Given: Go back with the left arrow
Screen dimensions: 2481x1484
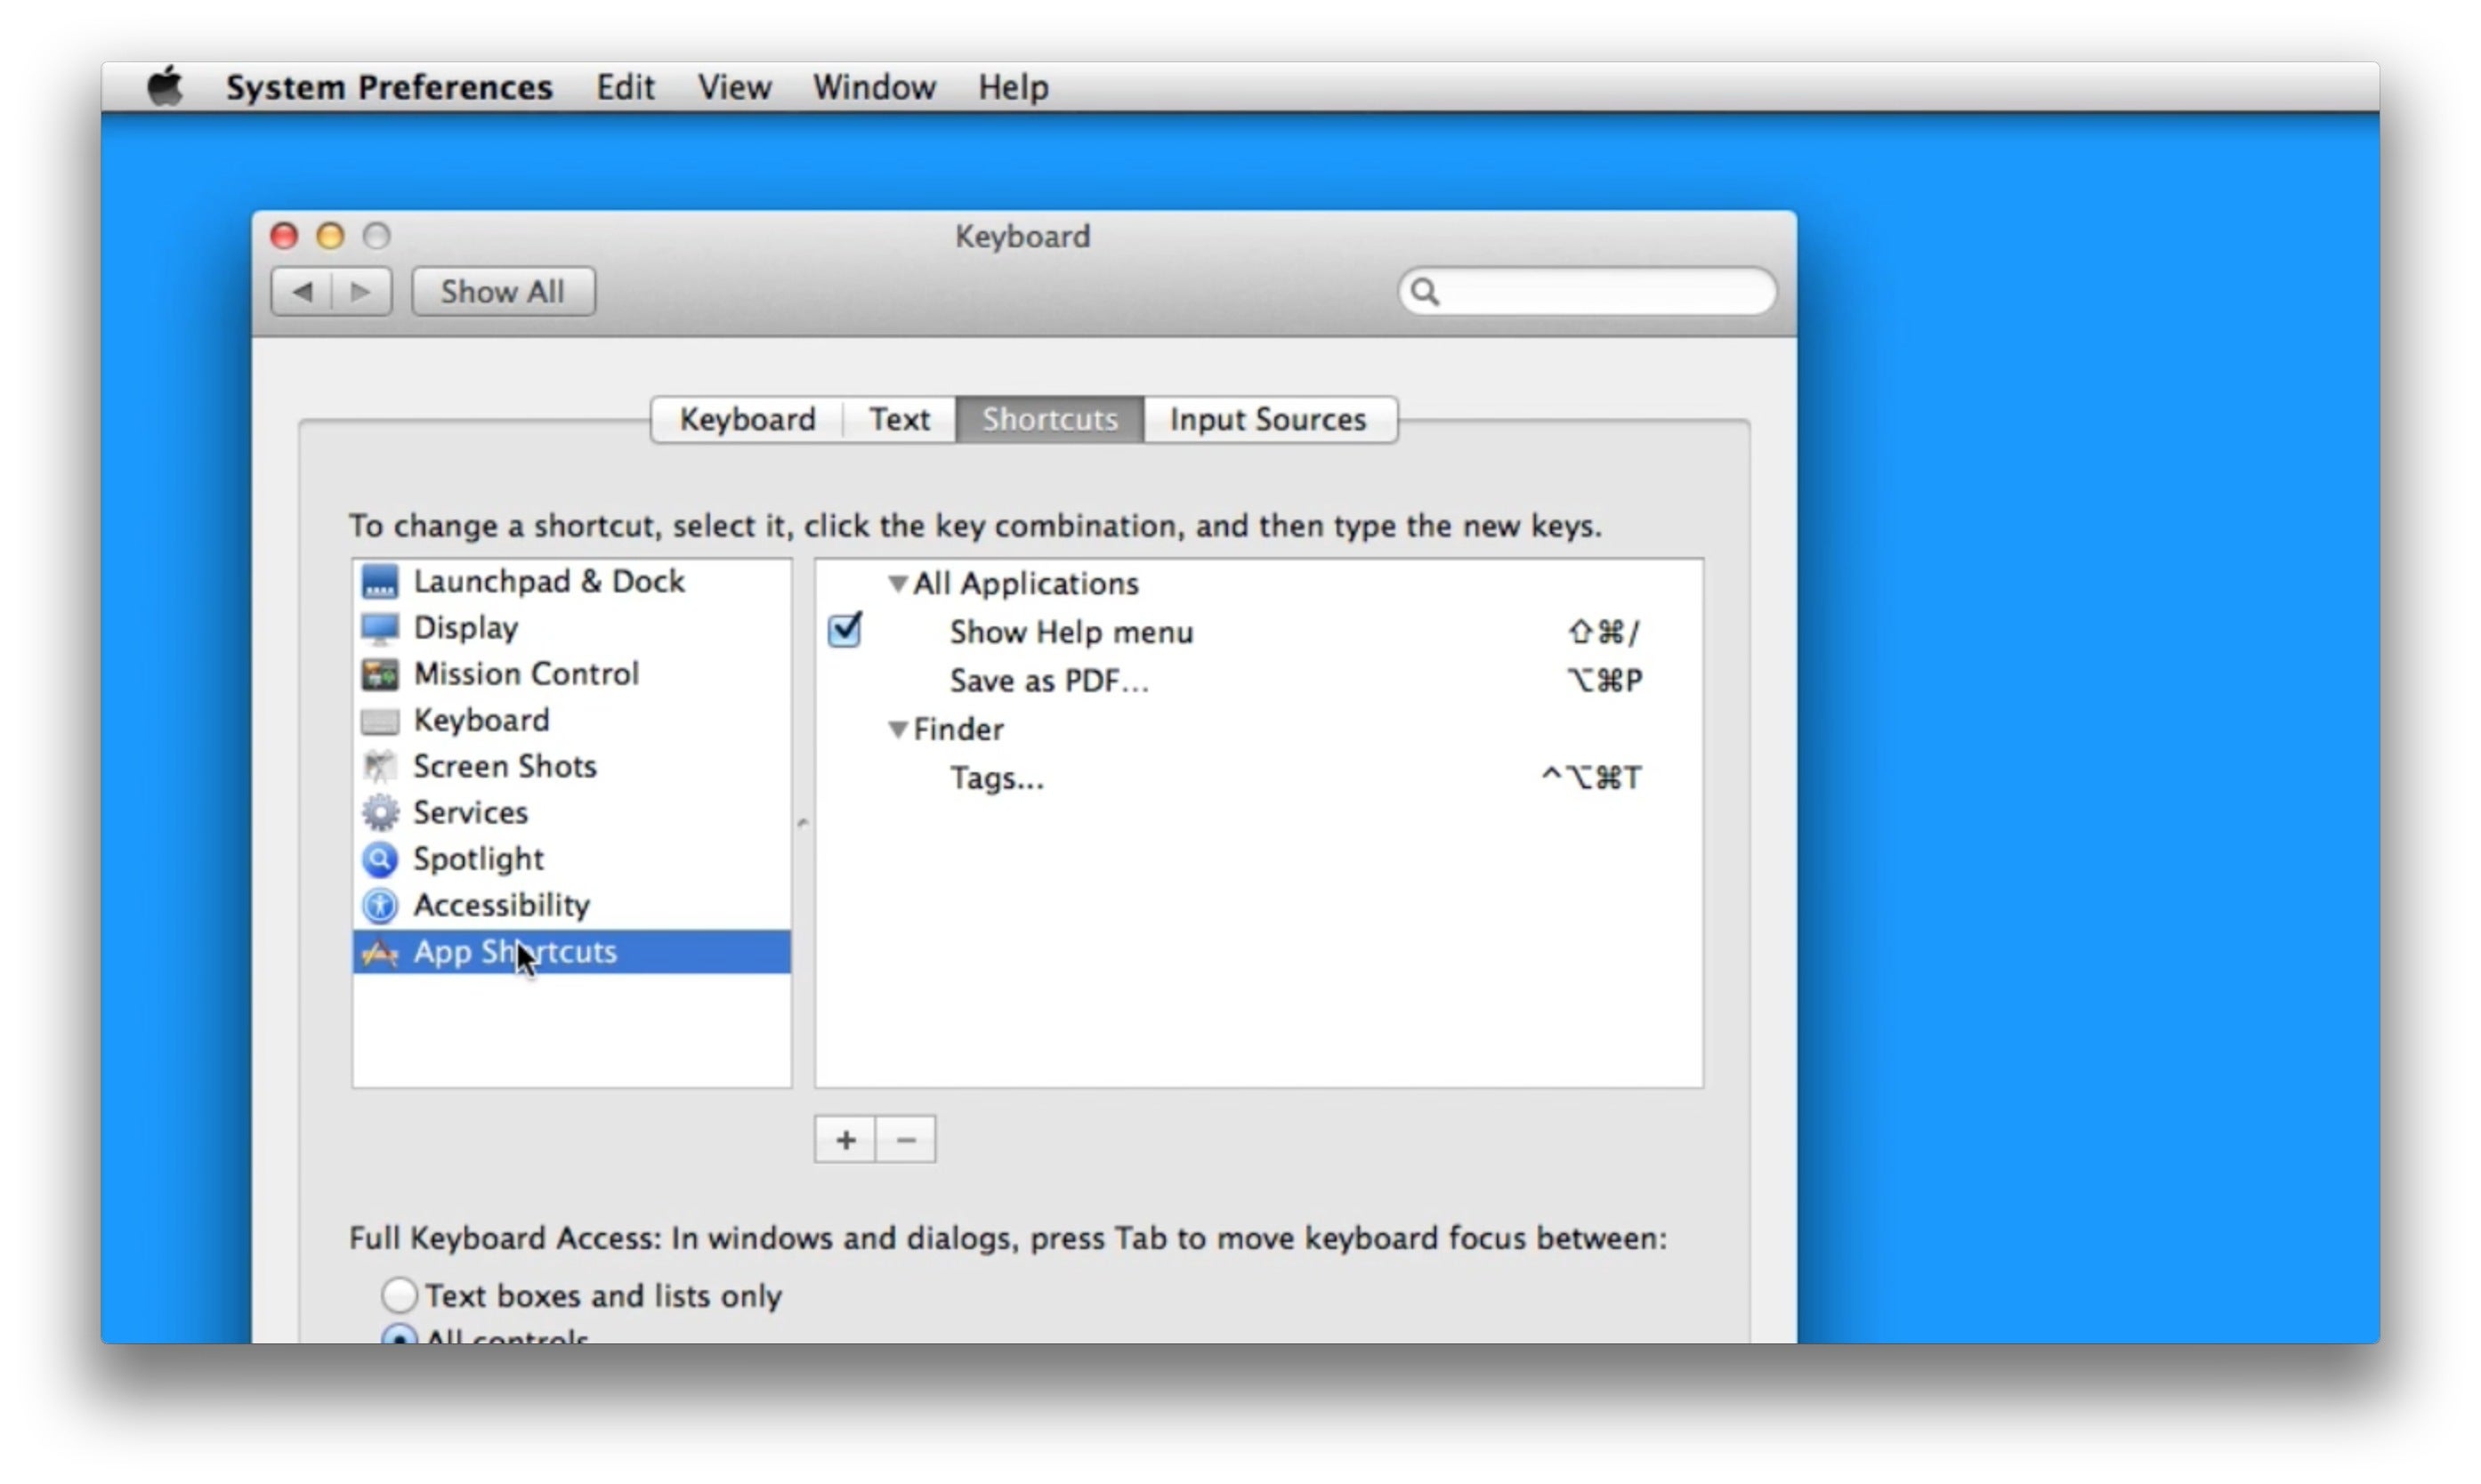Looking at the screenshot, I should (302, 292).
